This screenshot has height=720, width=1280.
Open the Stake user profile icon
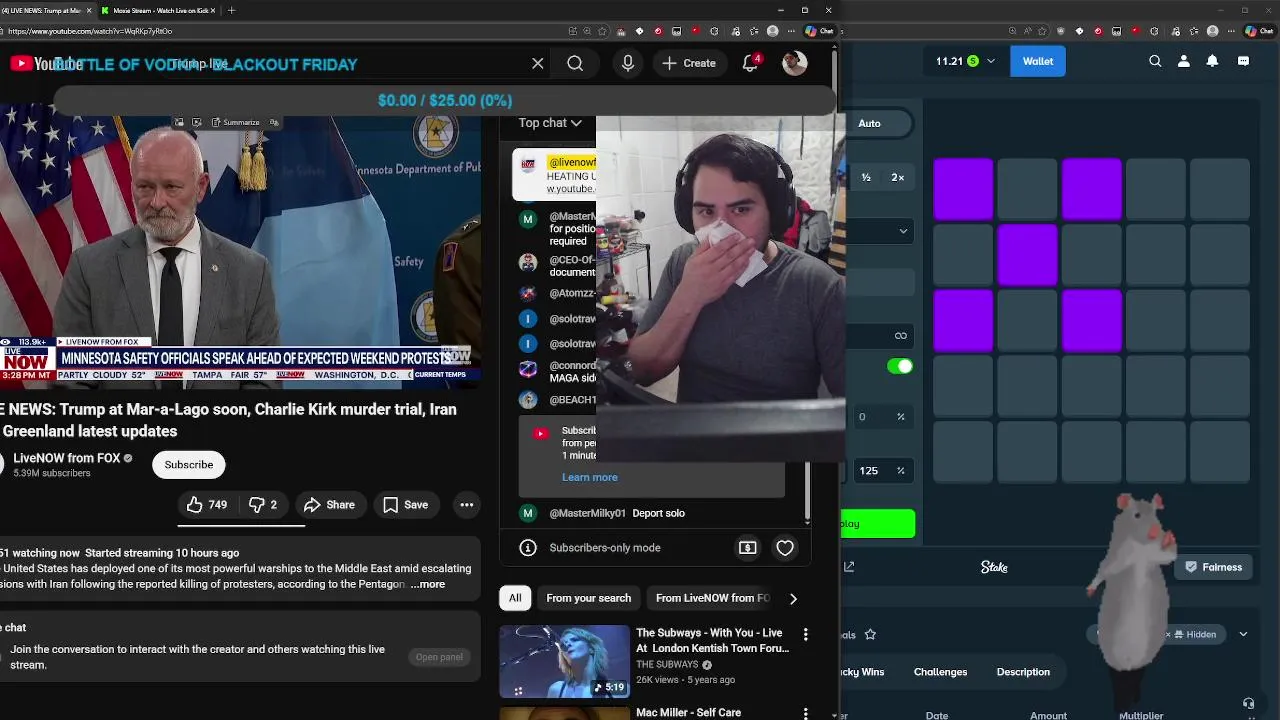pos(1184,61)
